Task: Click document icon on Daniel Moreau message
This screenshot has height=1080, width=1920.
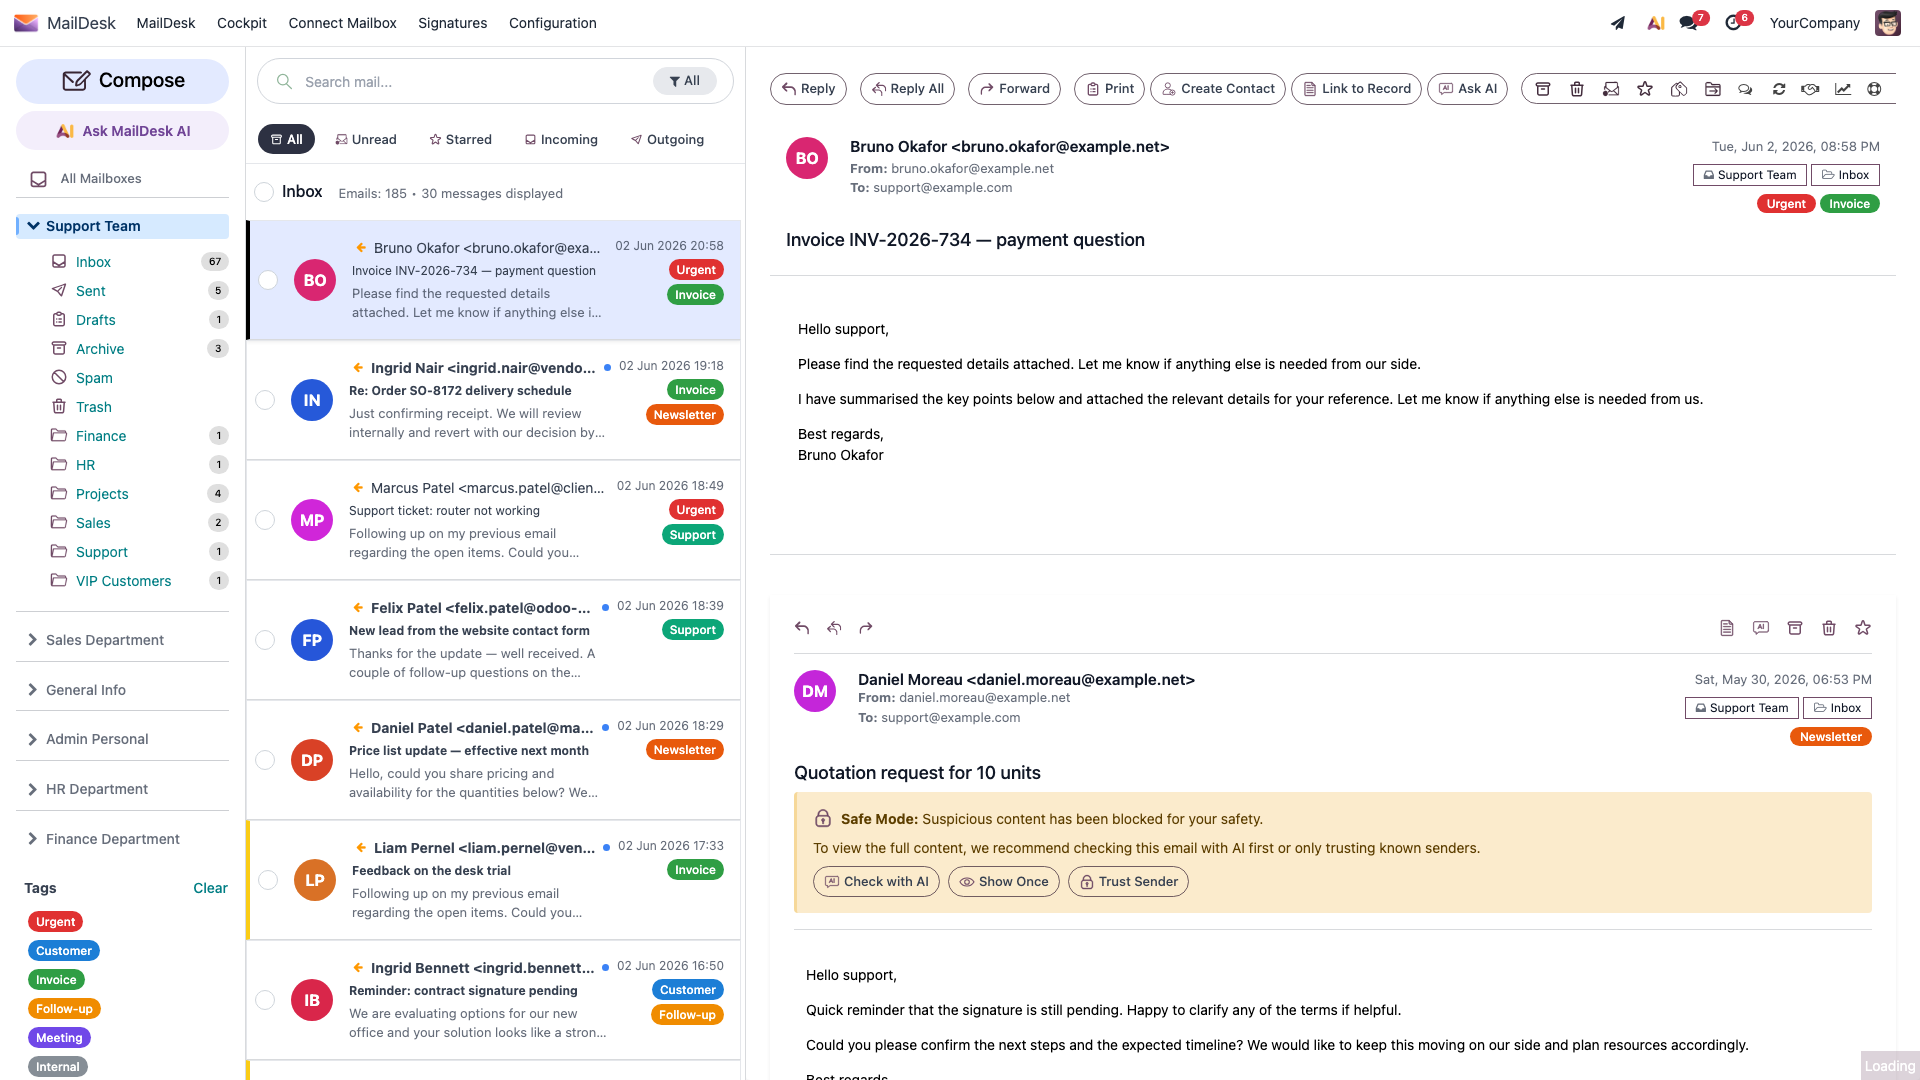Action: click(x=1727, y=628)
